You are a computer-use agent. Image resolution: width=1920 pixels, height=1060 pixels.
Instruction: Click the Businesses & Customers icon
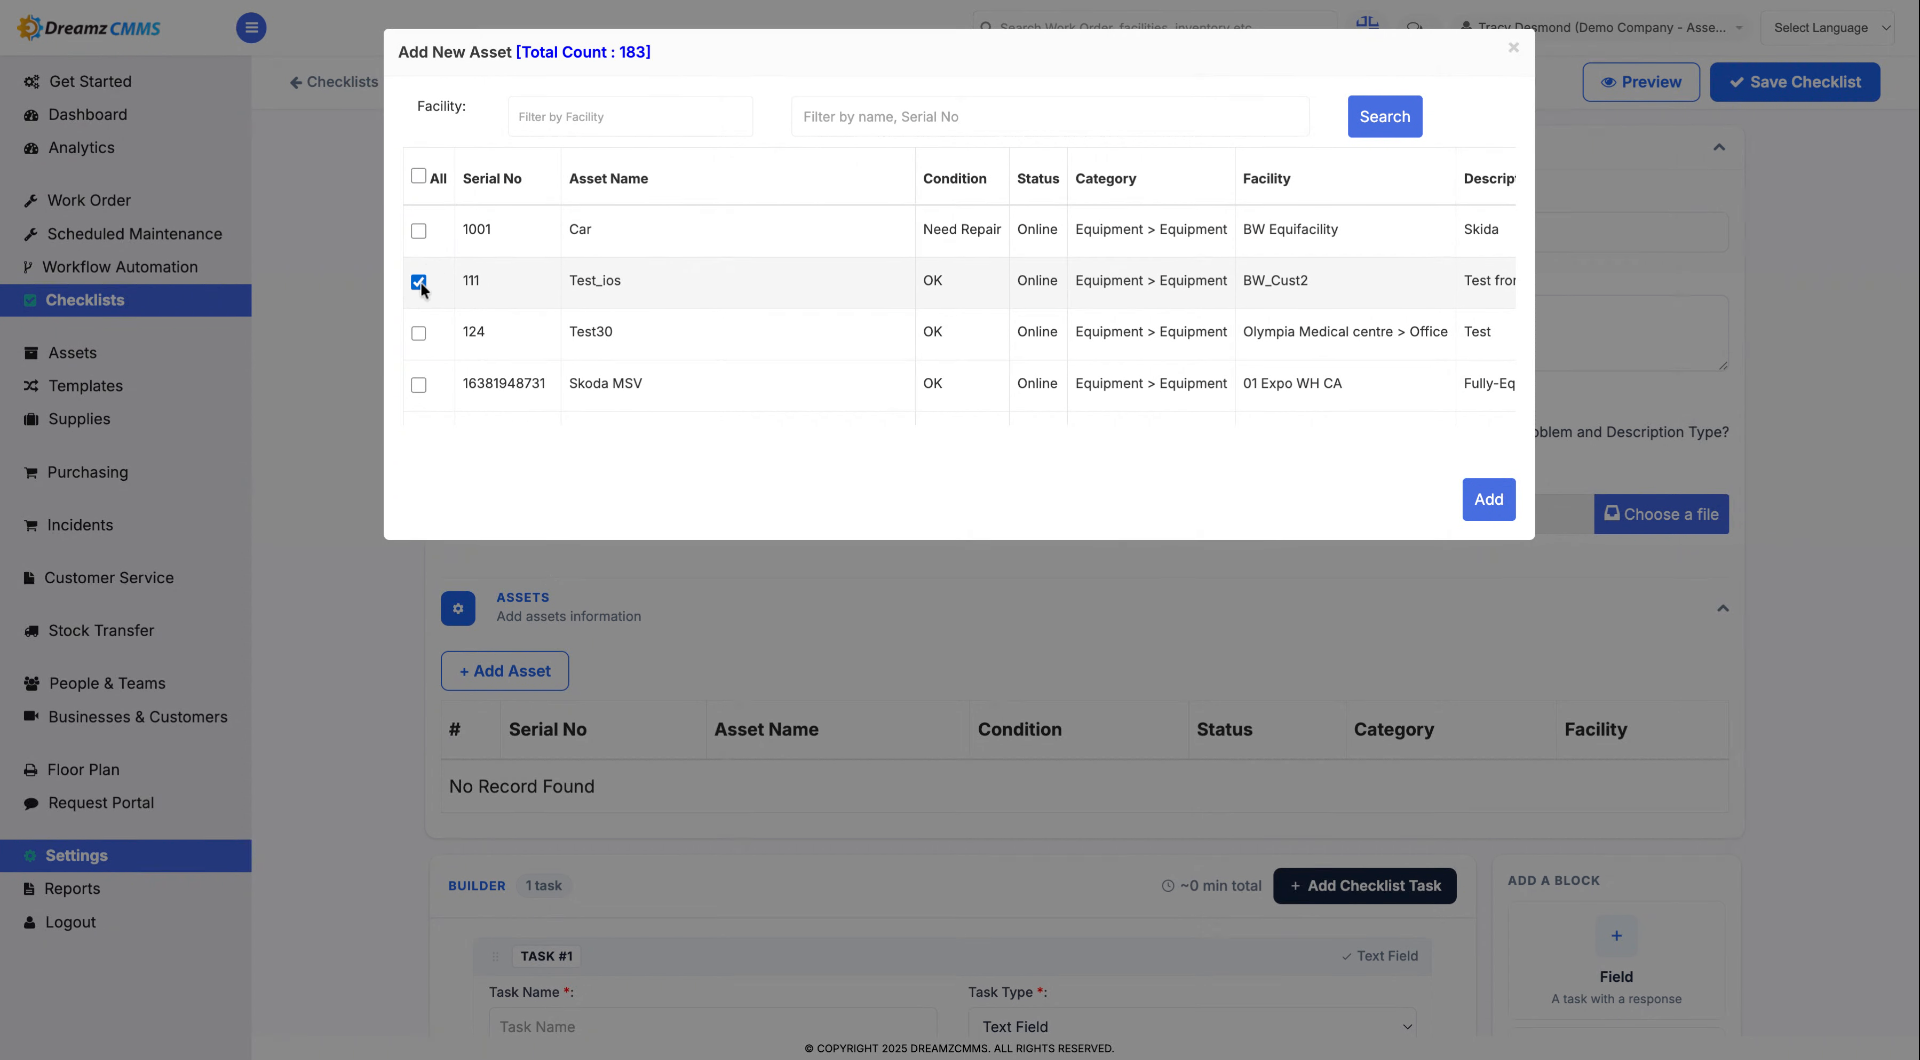[31, 717]
